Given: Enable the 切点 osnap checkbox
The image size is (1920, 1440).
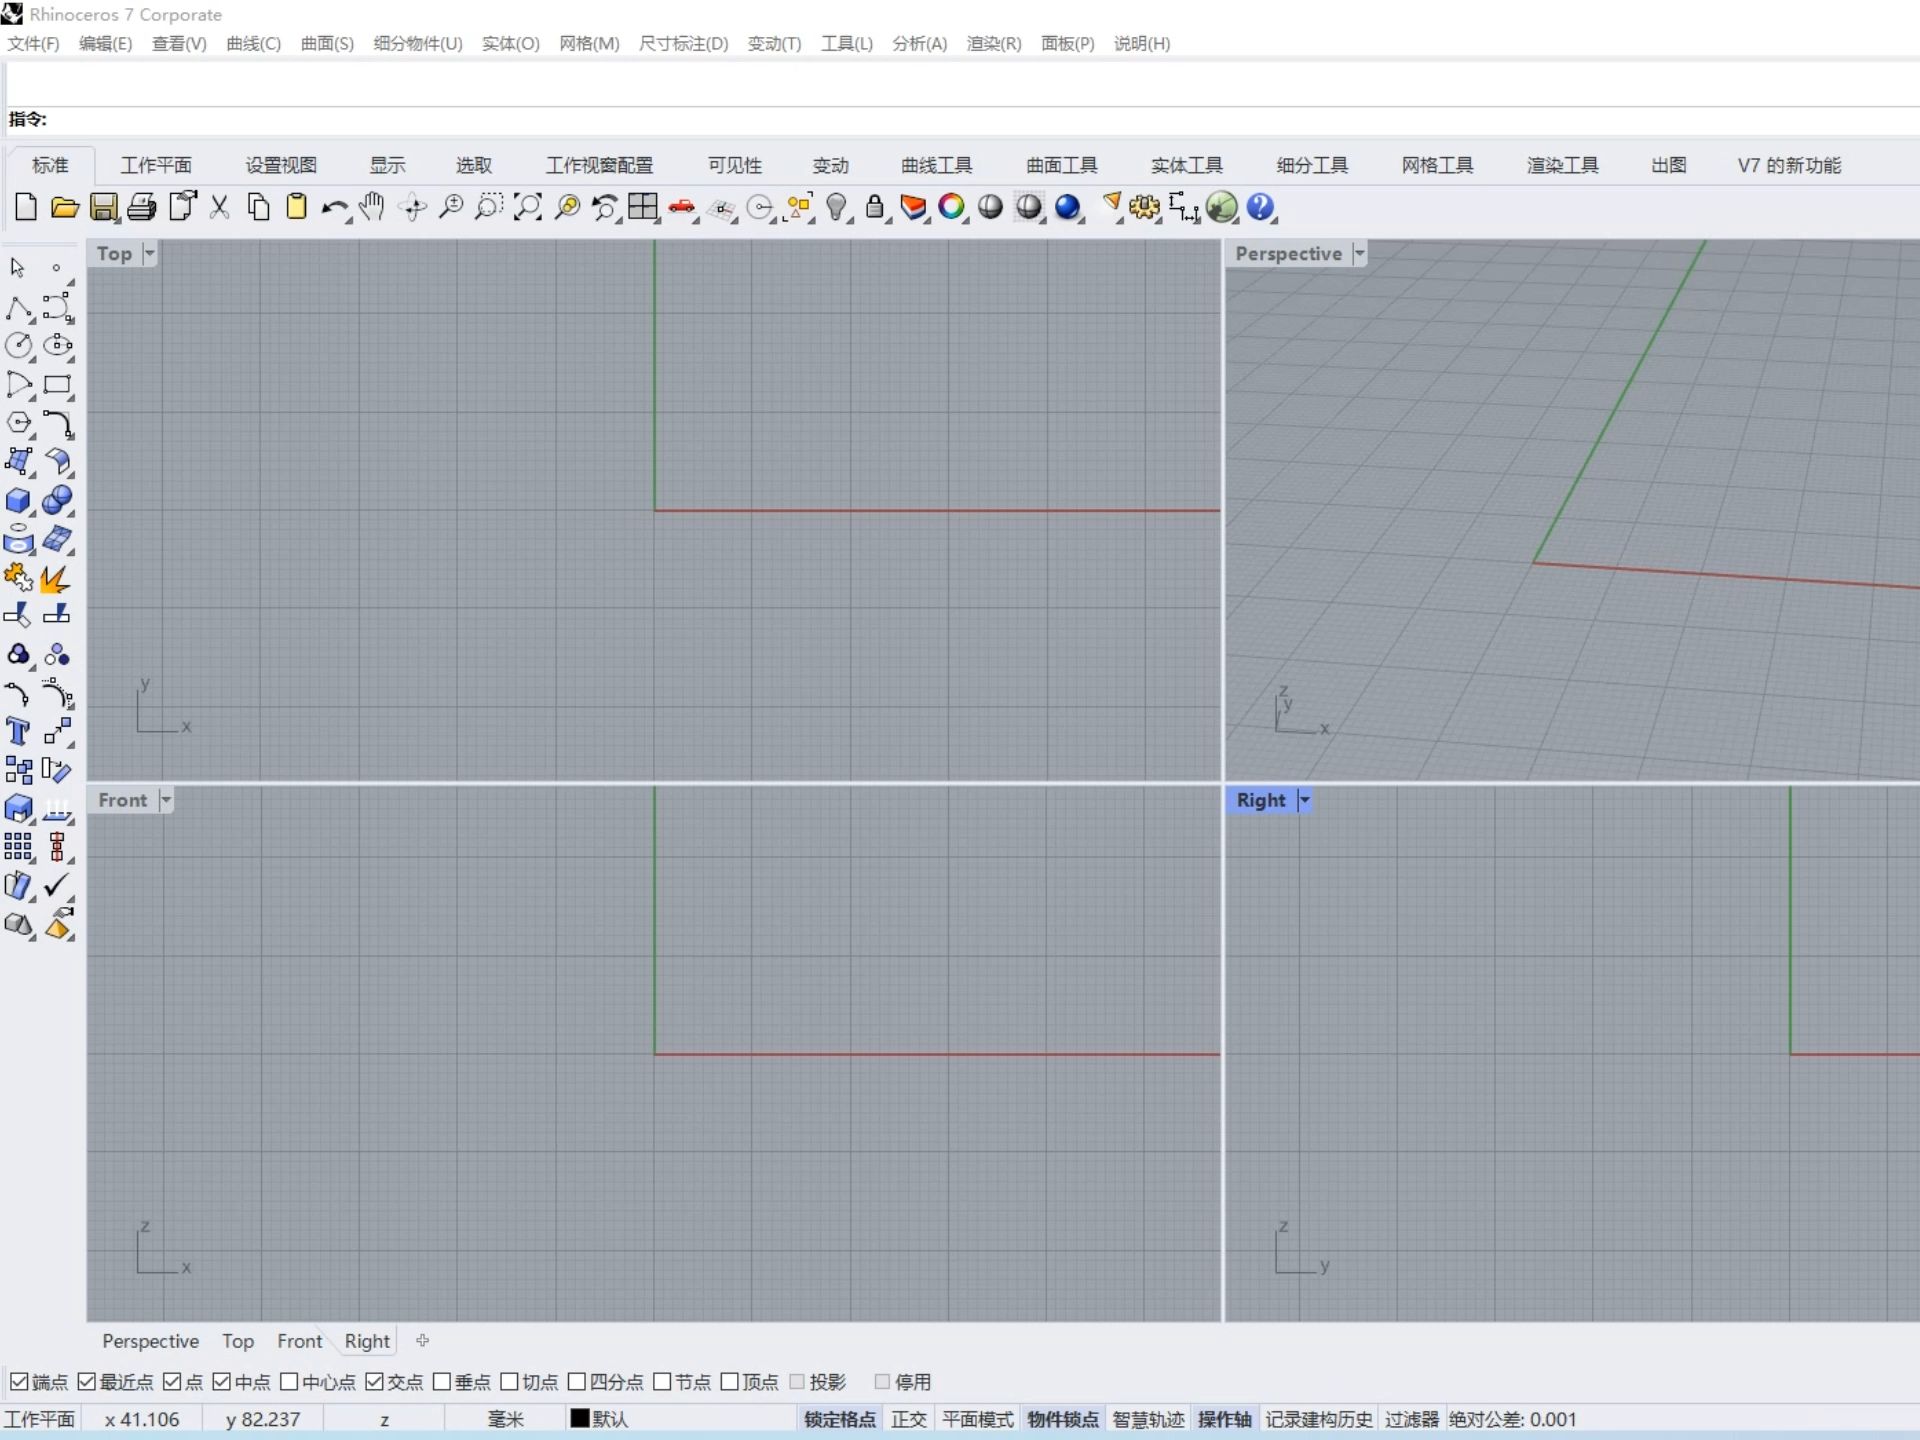Looking at the screenshot, I should coord(509,1381).
